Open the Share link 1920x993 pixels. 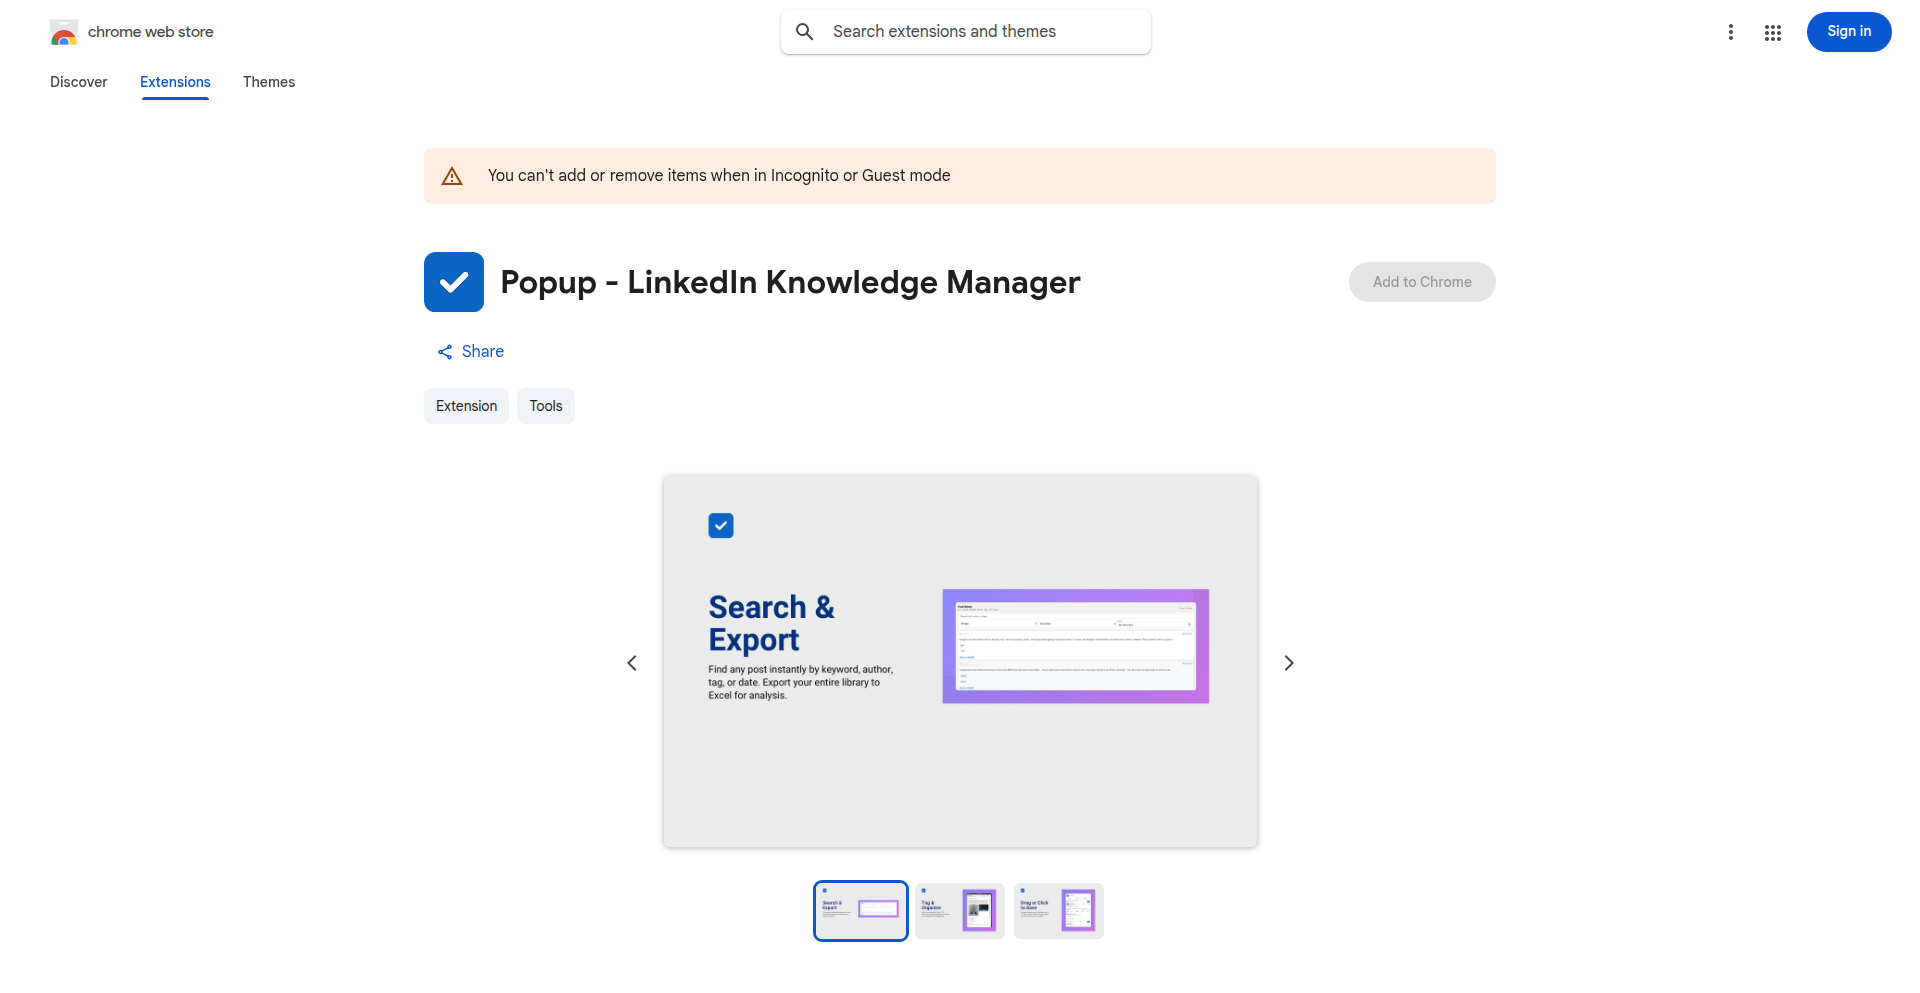point(483,351)
